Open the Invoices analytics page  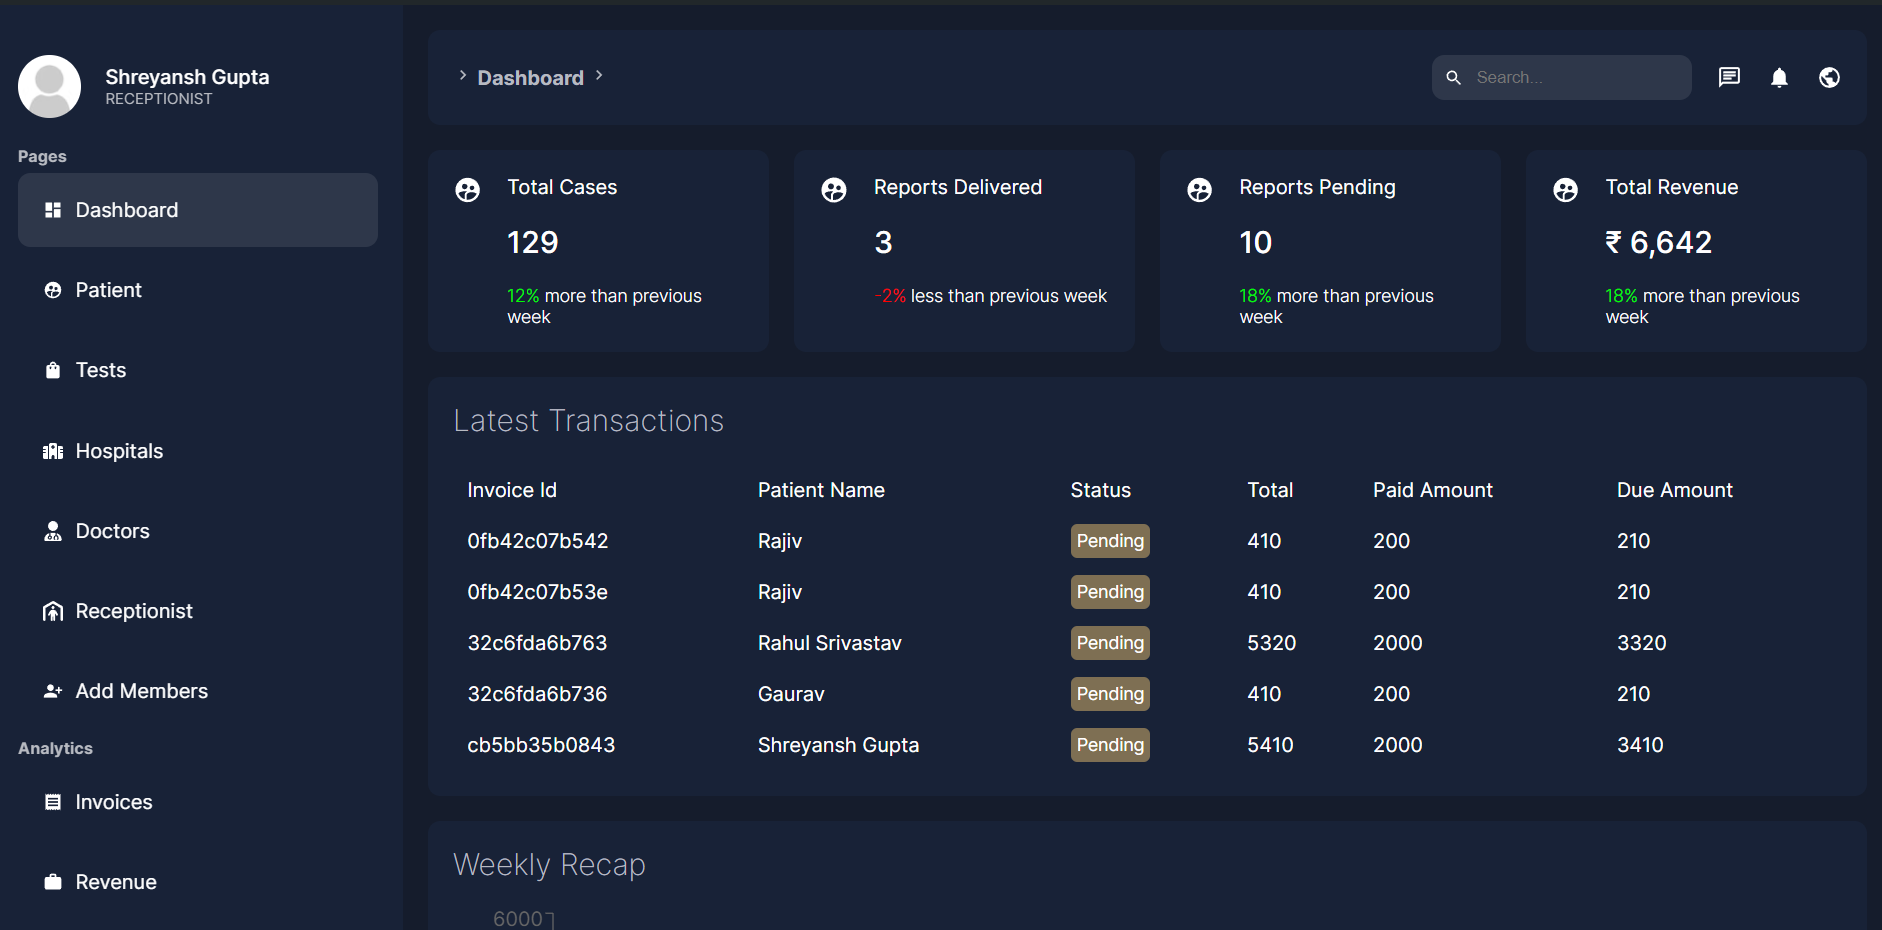(113, 802)
